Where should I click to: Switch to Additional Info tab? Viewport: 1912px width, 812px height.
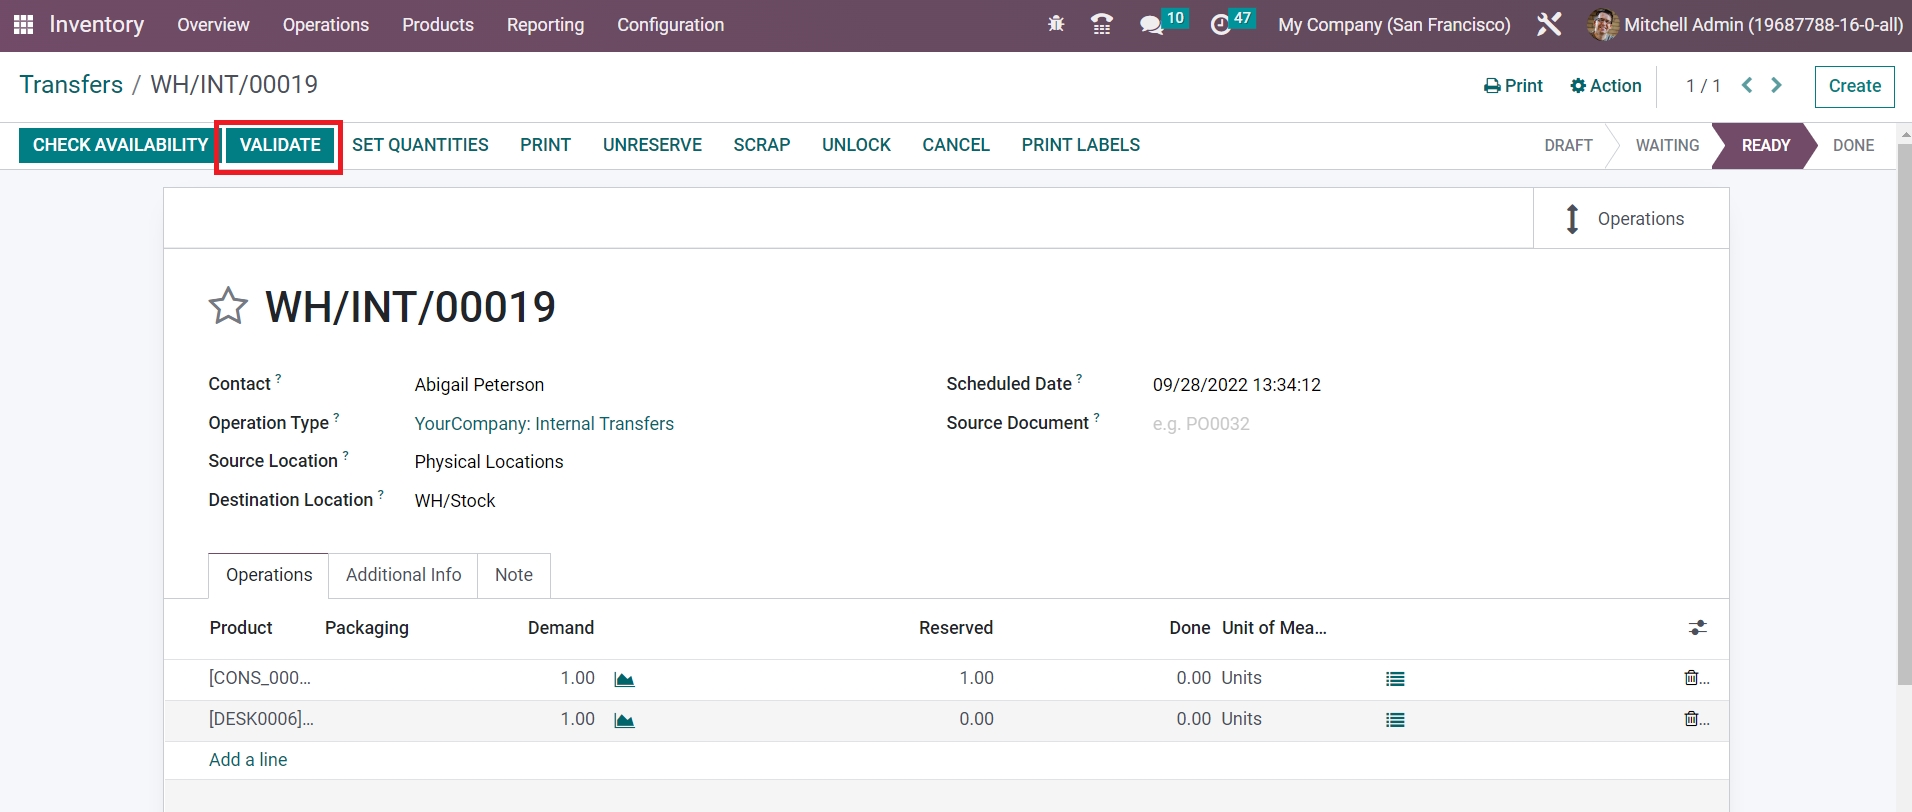403,575
